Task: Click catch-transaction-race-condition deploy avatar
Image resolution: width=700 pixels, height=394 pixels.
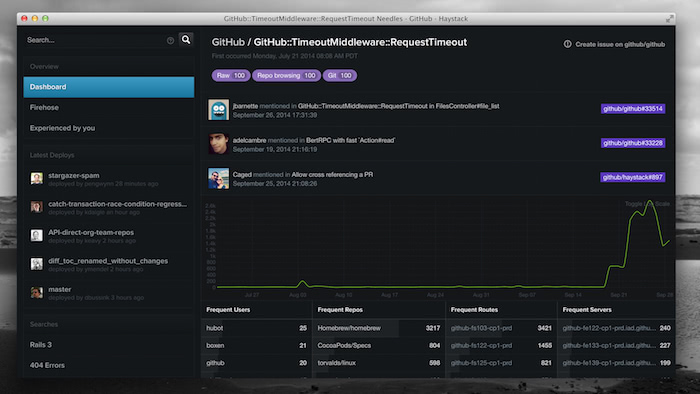Action: coord(37,207)
